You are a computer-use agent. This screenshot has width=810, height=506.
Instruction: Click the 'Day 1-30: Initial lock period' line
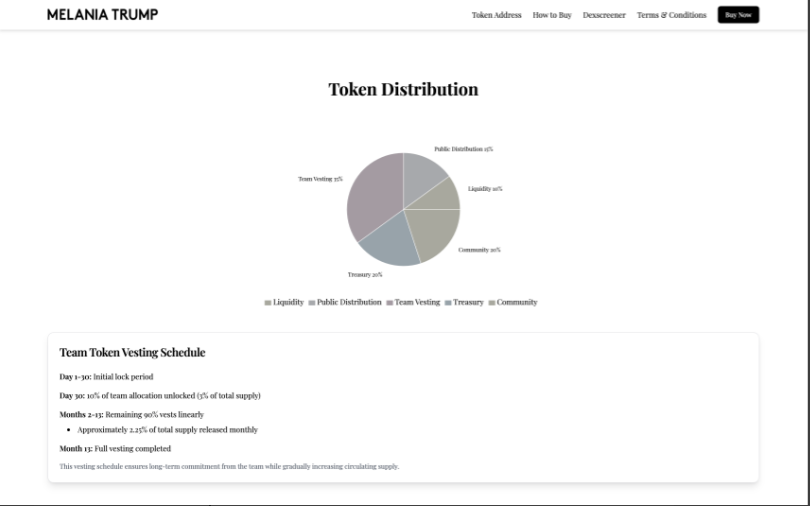(x=106, y=376)
